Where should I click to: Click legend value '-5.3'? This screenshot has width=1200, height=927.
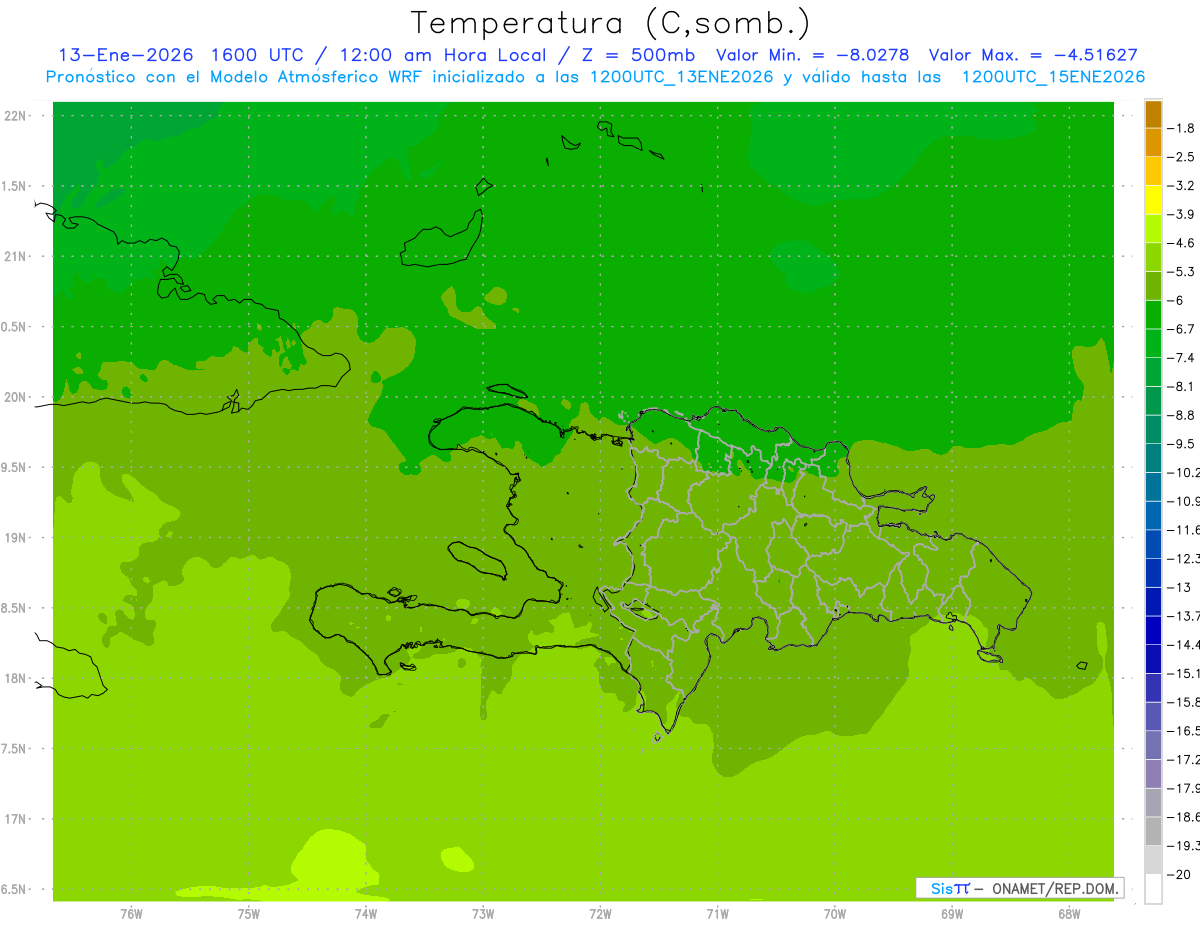point(1182,272)
